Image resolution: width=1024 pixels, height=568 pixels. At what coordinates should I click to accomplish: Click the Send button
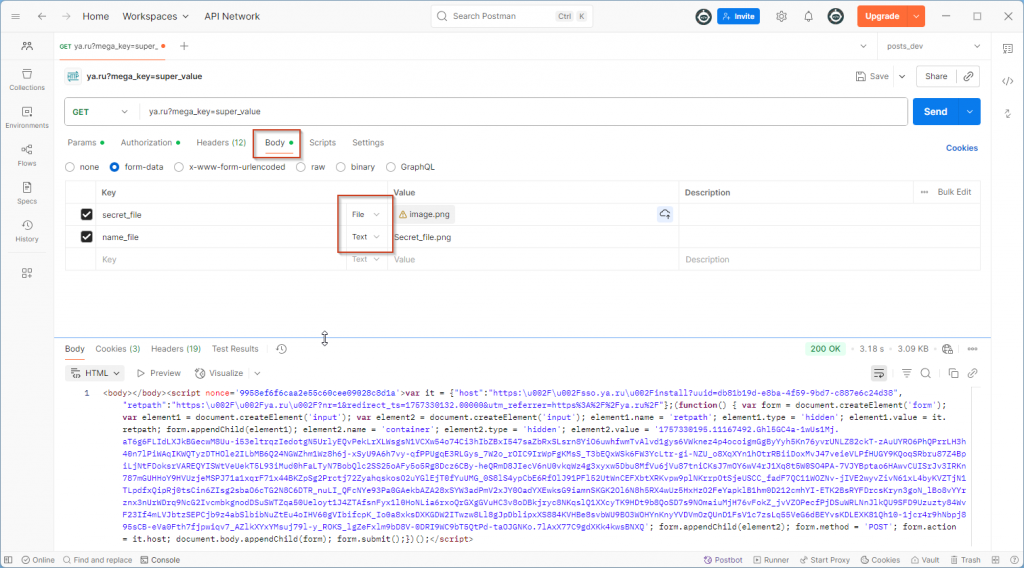[x=935, y=112]
